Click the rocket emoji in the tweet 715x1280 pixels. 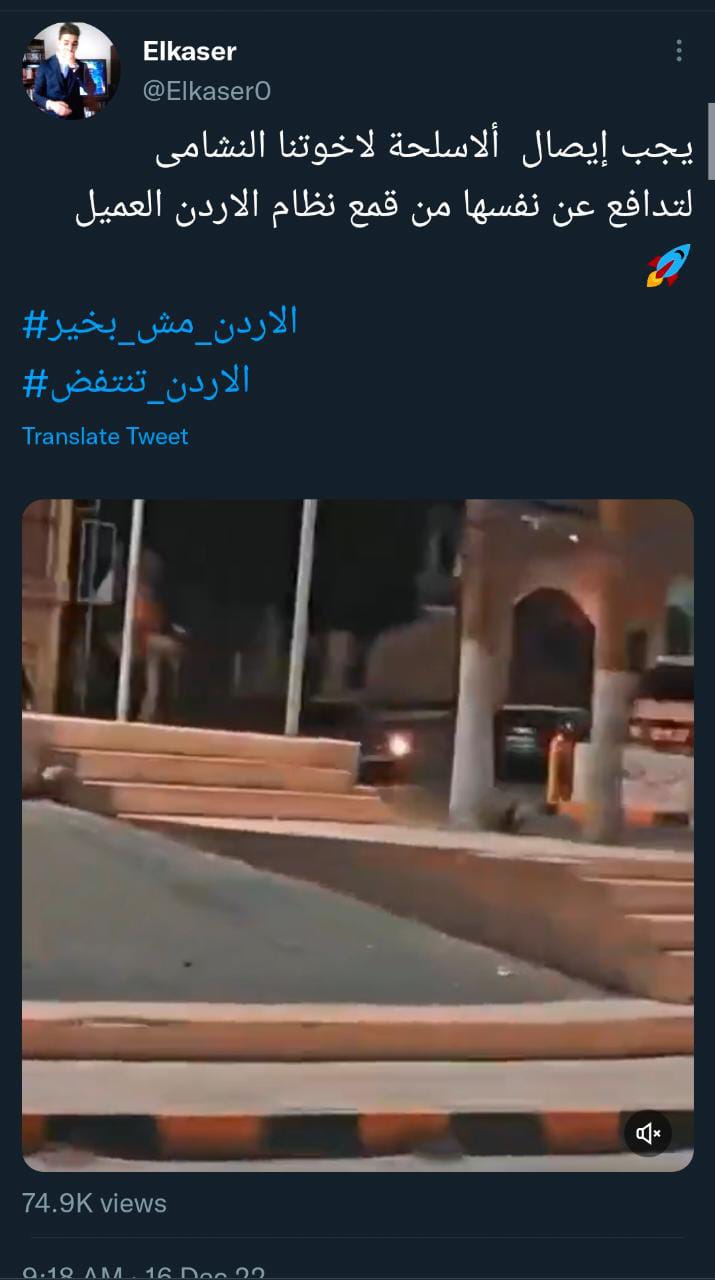point(668,266)
